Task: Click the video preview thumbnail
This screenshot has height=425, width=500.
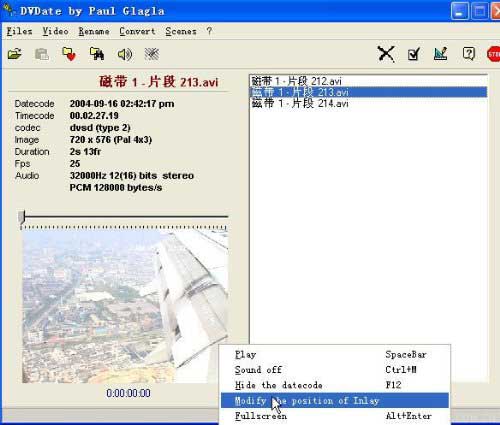Action: (125, 307)
